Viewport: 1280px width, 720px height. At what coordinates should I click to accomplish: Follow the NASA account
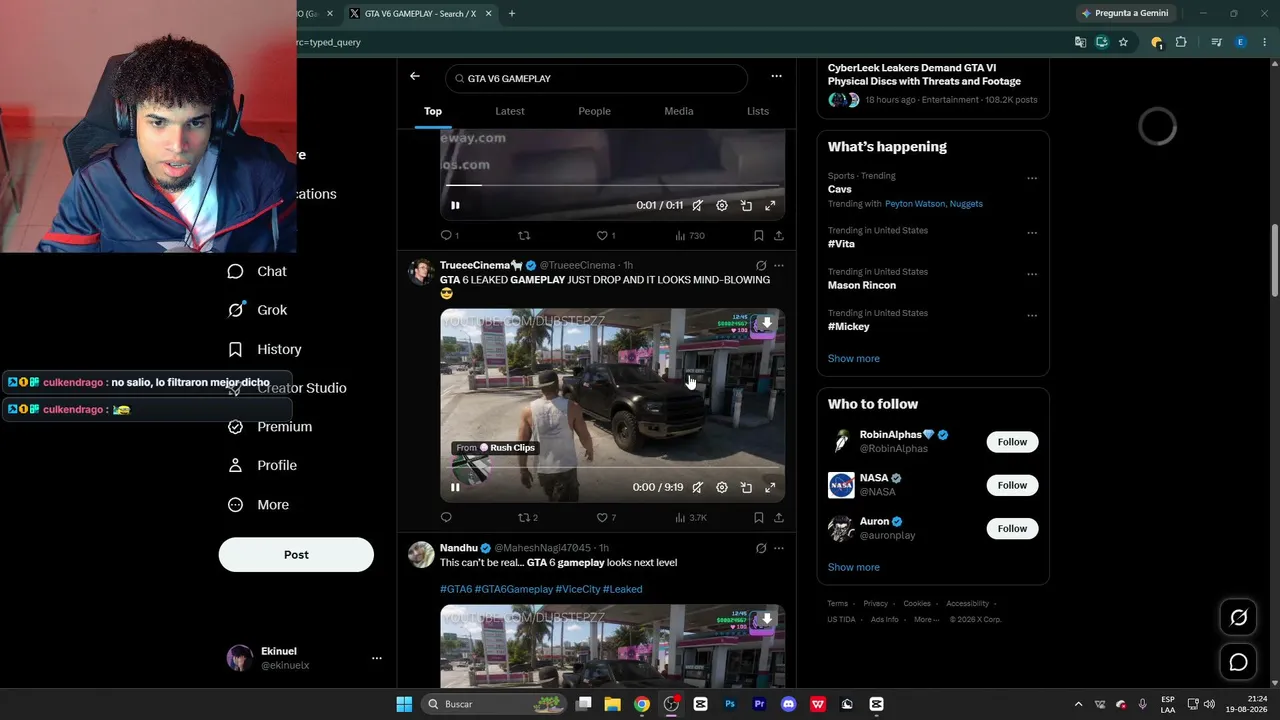tap(1012, 485)
